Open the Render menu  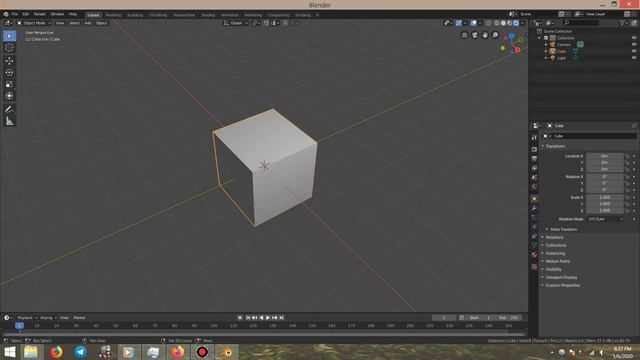point(40,14)
